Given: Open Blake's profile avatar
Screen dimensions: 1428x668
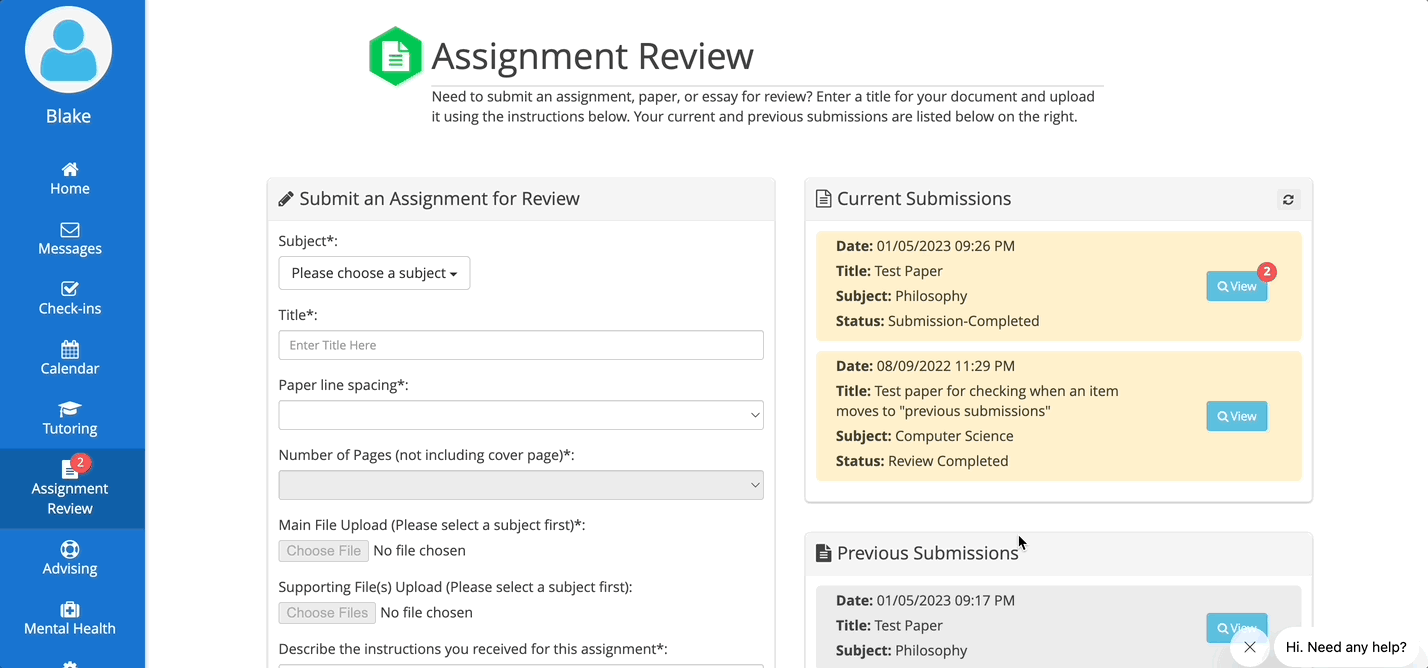Looking at the screenshot, I should 67,49.
